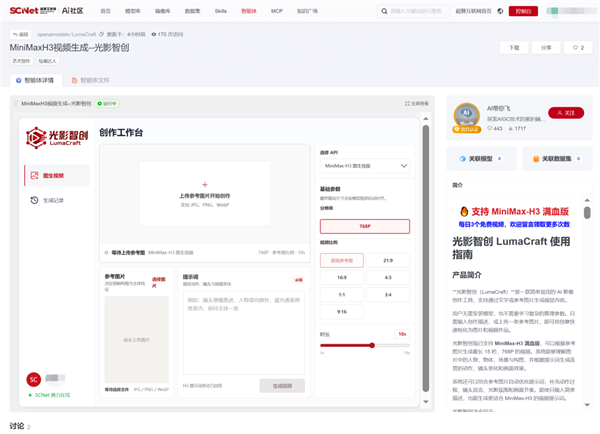The height and width of the screenshot is (434, 600).
Task: Click the gray reference image placeholder
Action: pyautogui.click(x=137, y=339)
